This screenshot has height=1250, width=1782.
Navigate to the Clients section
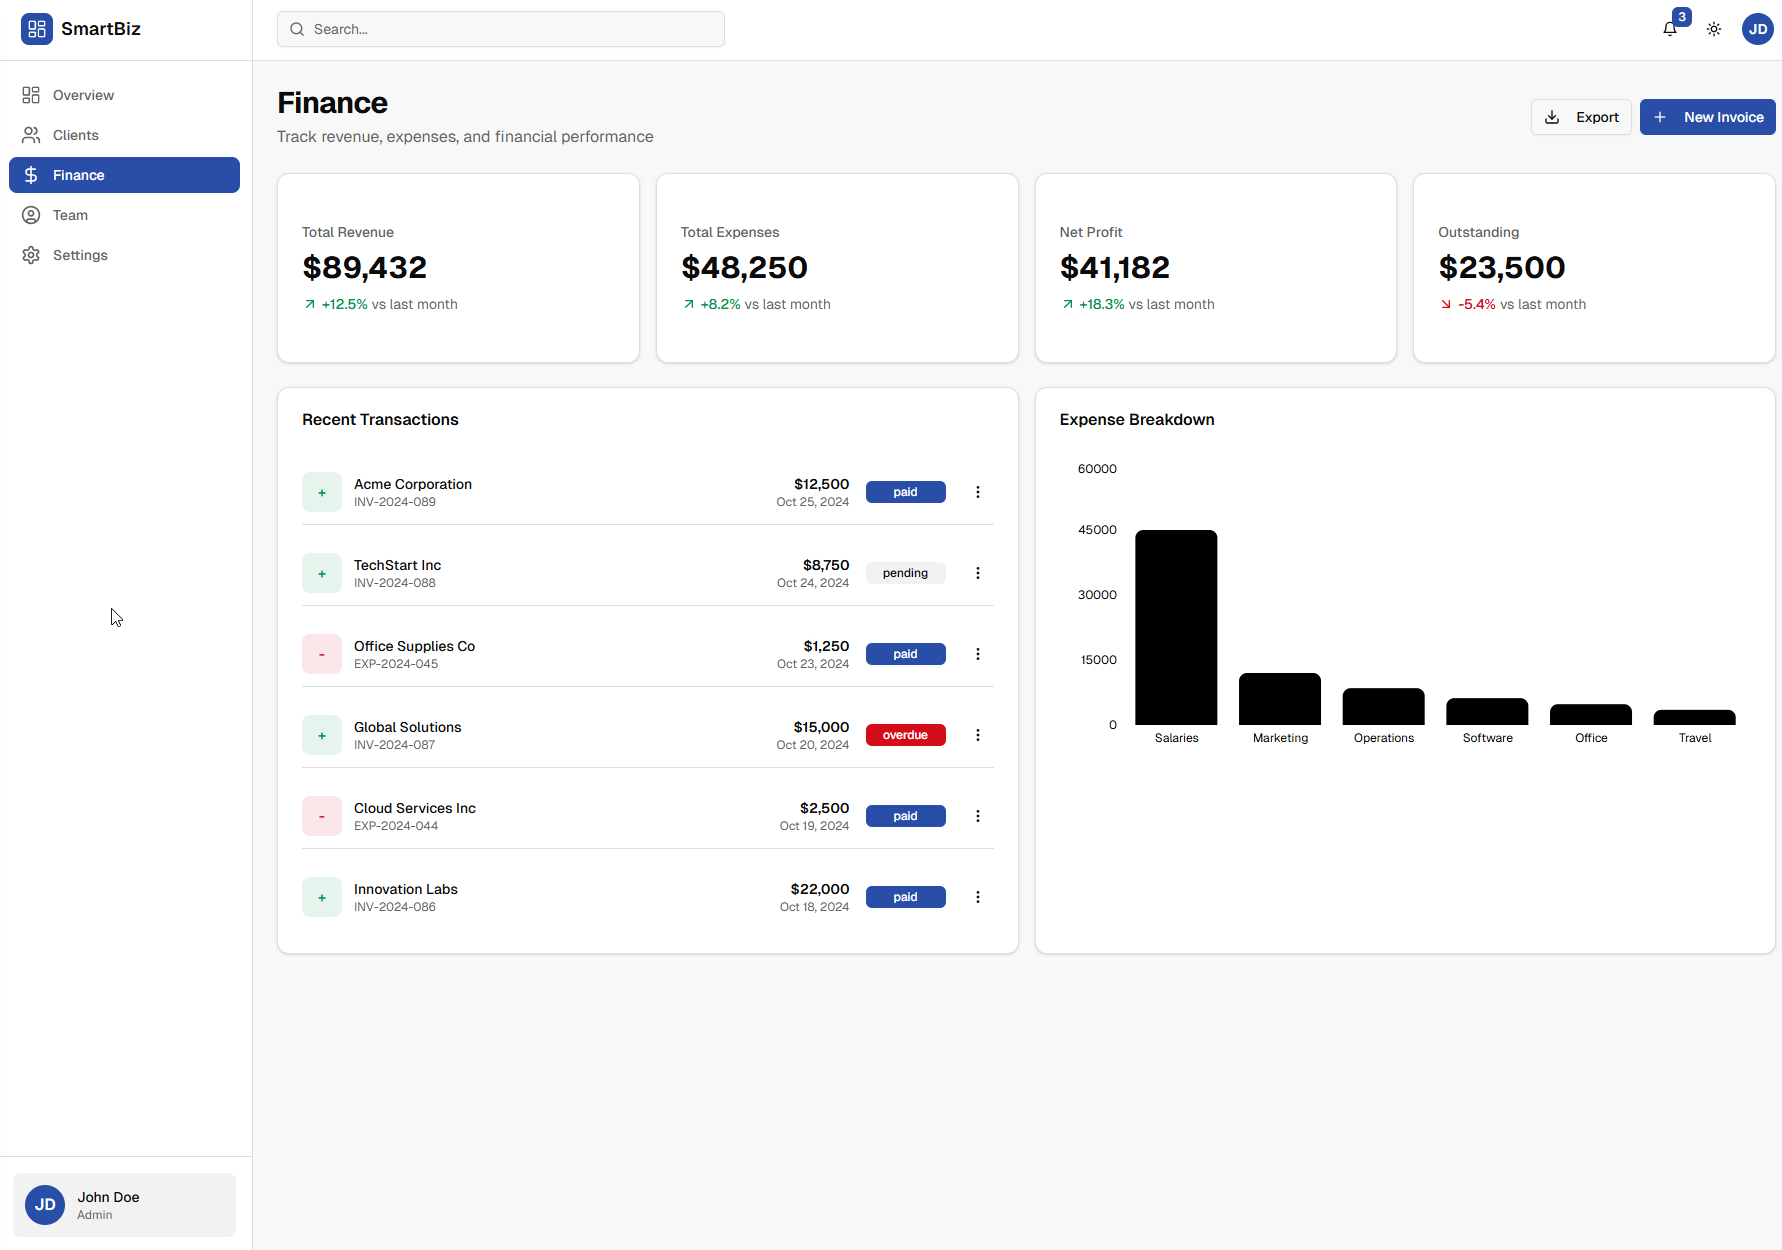75,135
